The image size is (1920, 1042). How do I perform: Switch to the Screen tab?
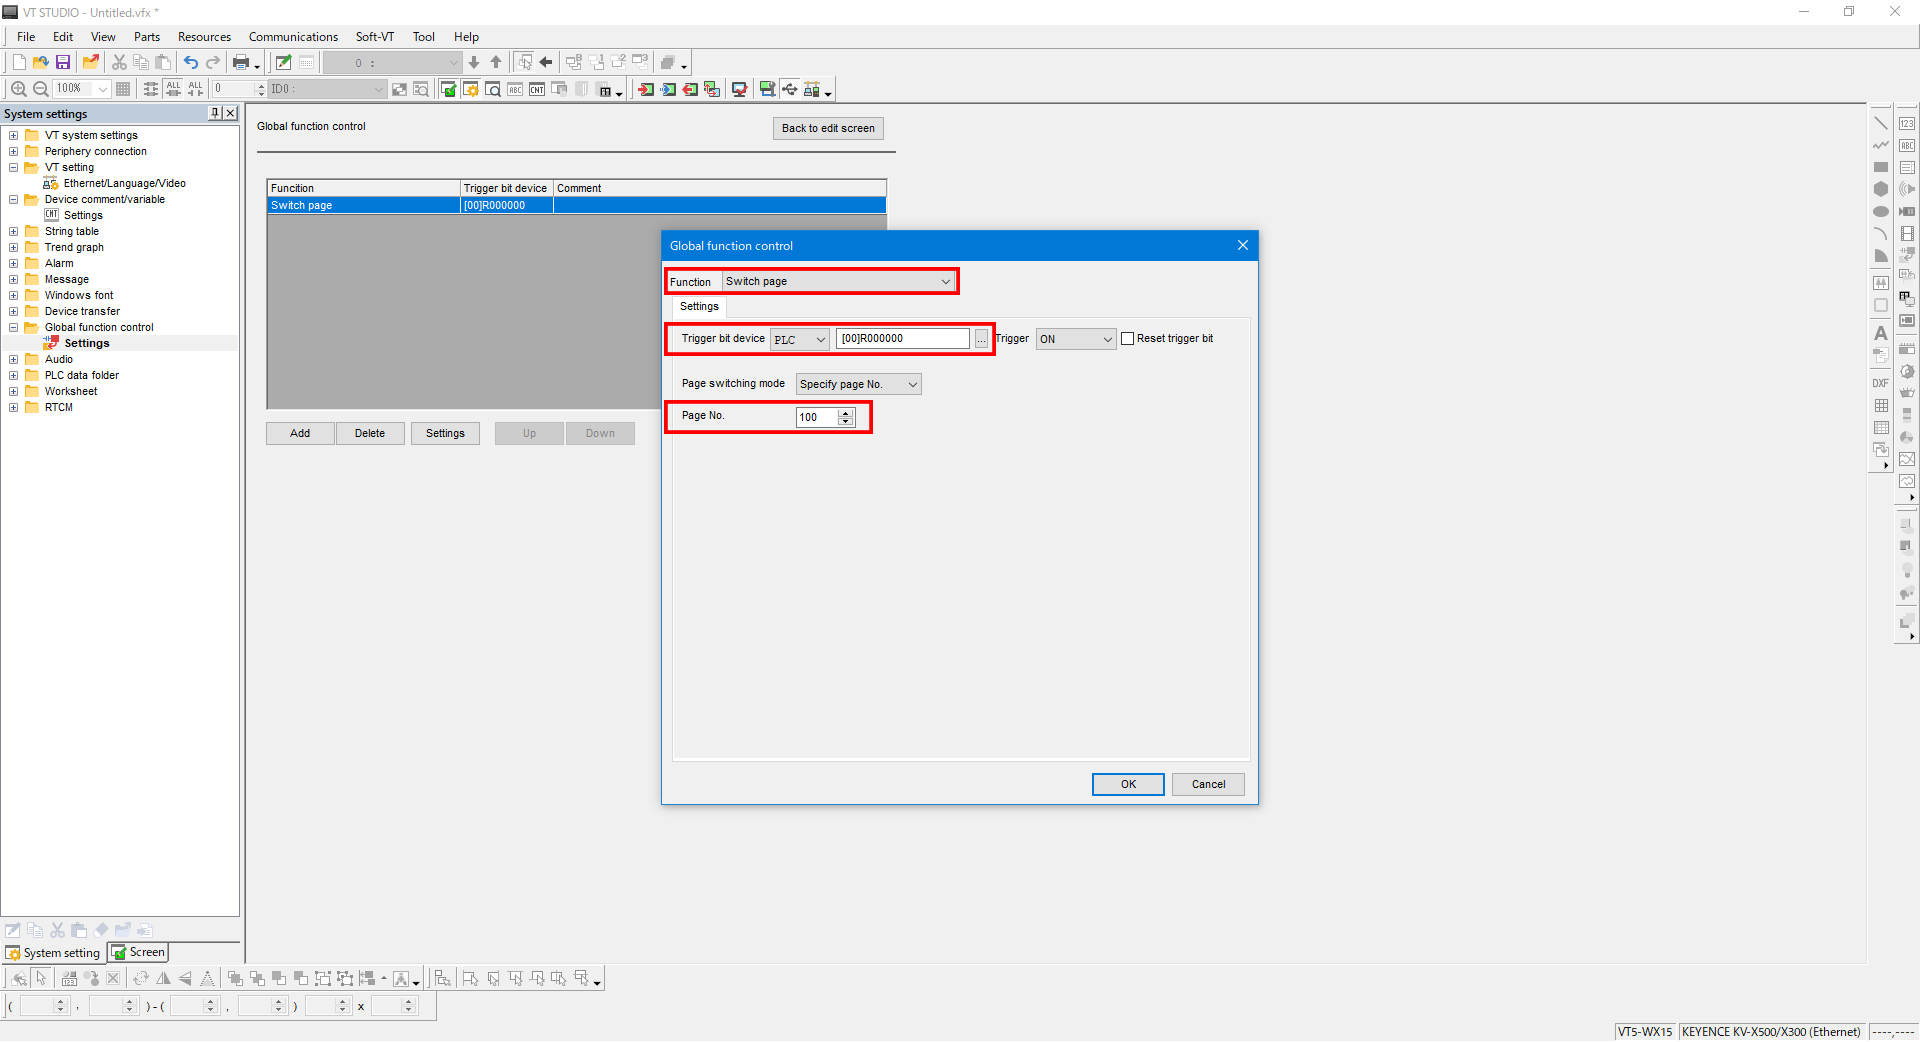tap(139, 953)
